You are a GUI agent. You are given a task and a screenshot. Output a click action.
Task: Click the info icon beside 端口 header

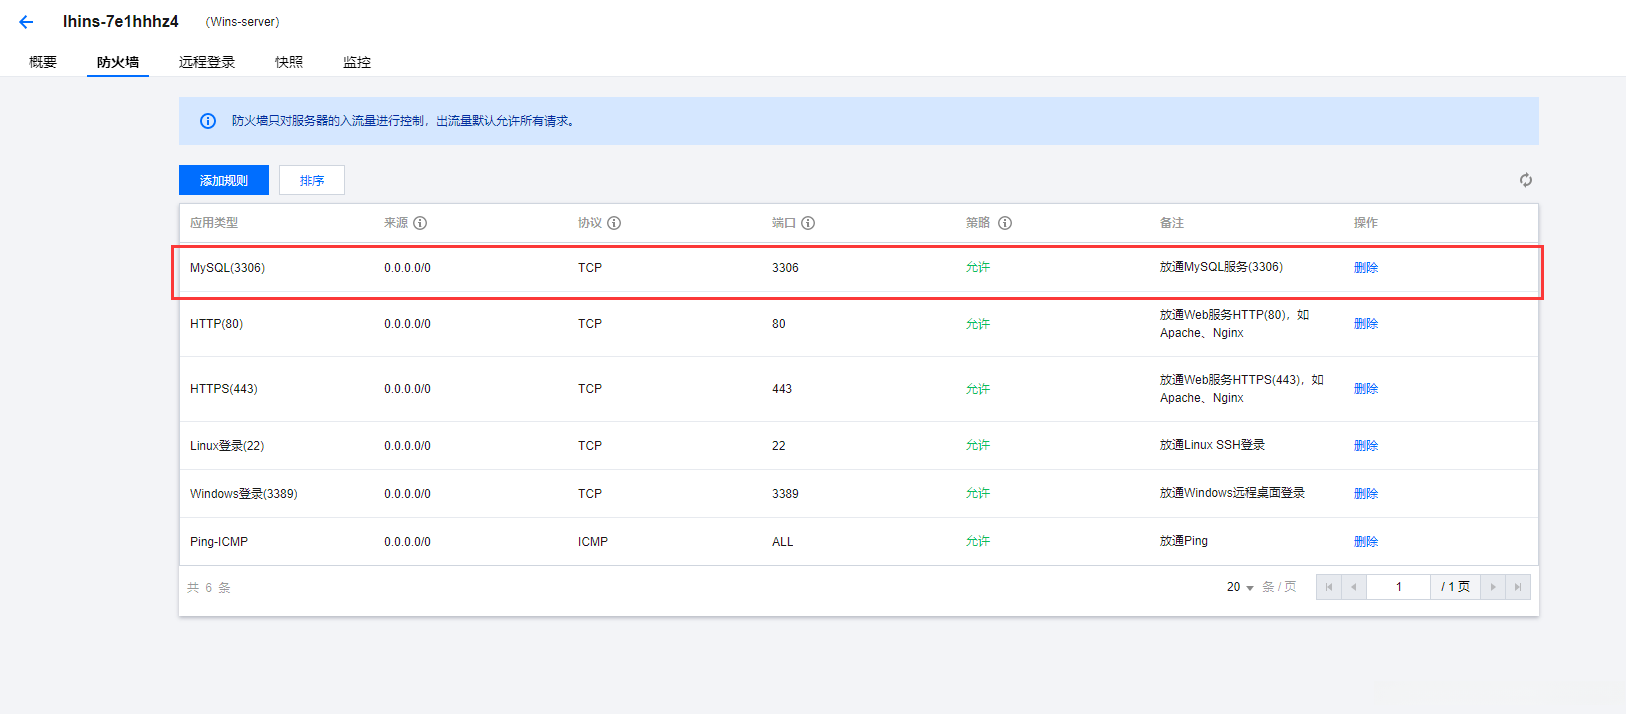[x=808, y=223]
